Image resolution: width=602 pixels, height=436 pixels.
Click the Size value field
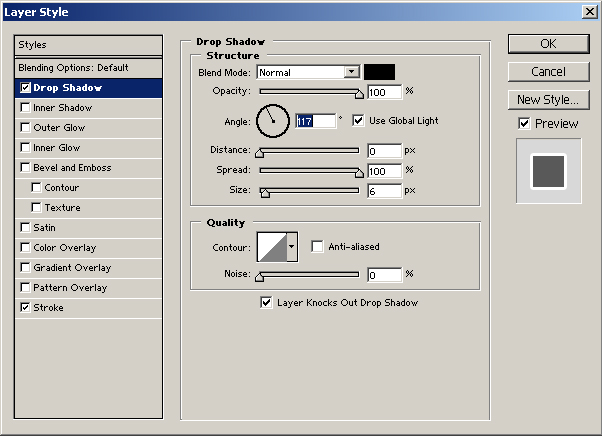[x=385, y=191]
